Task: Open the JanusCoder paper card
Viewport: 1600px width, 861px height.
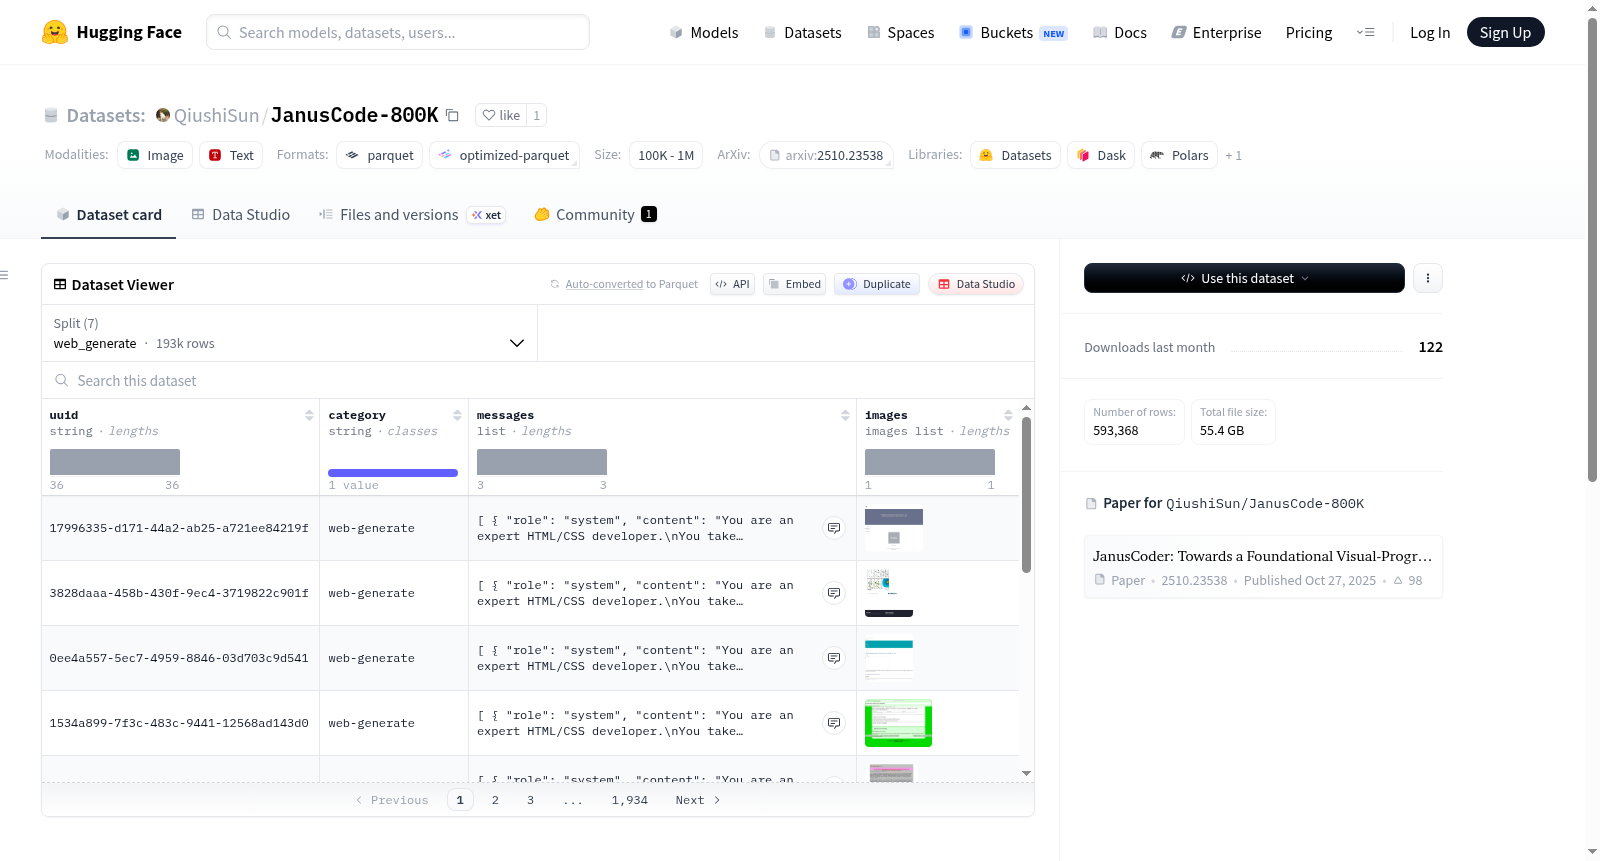Action: (1263, 567)
